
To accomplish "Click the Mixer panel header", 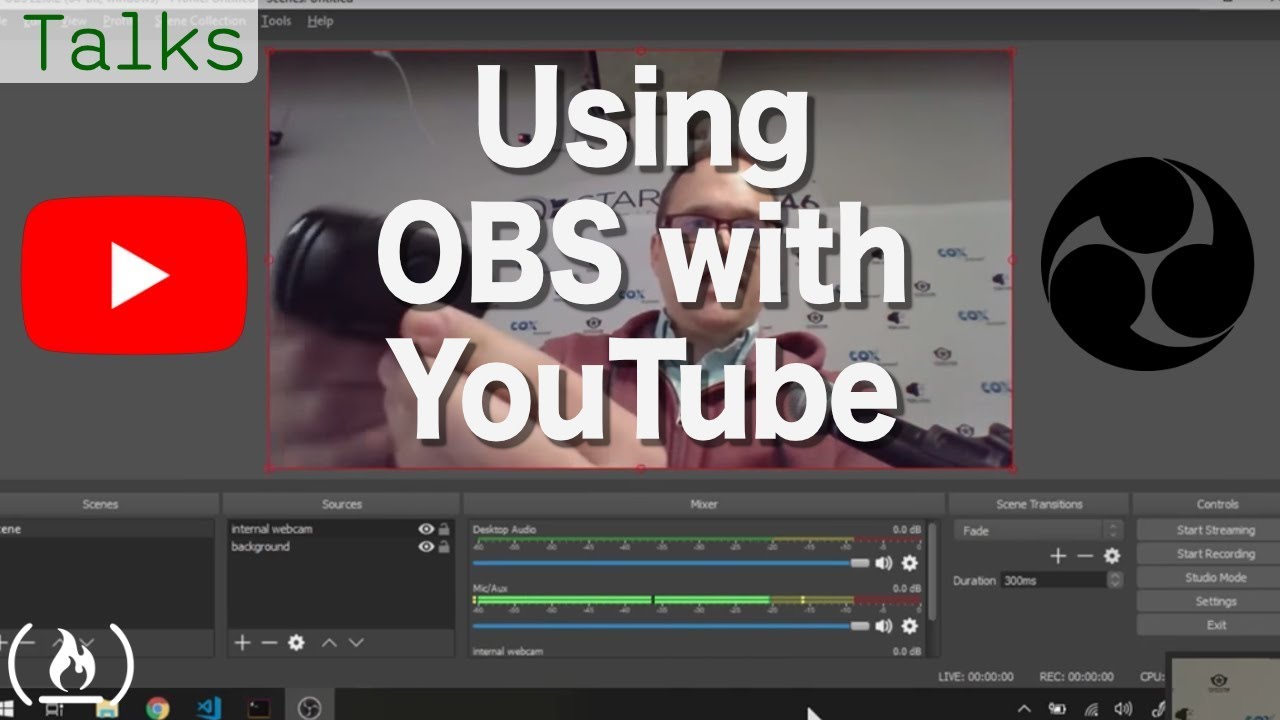I will tap(703, 504).
